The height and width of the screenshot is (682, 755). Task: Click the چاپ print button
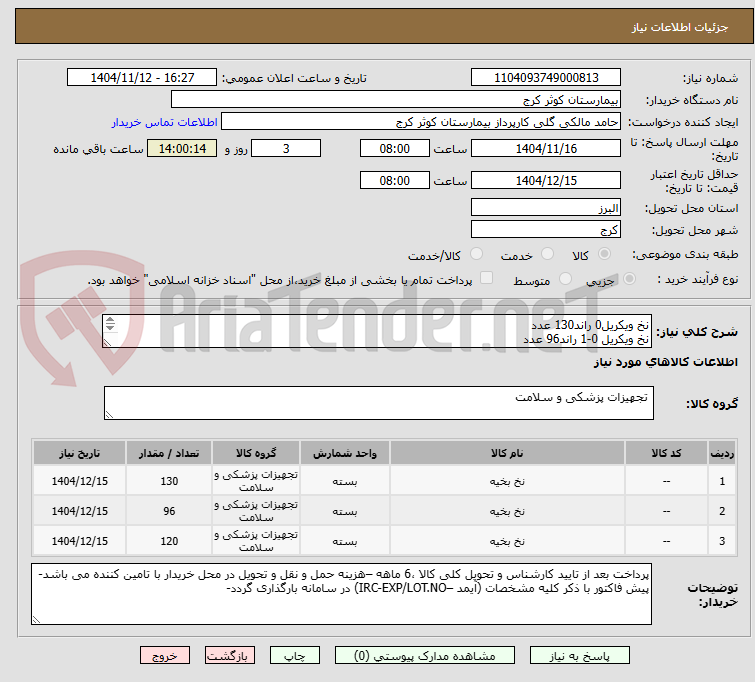pos(295,656)
